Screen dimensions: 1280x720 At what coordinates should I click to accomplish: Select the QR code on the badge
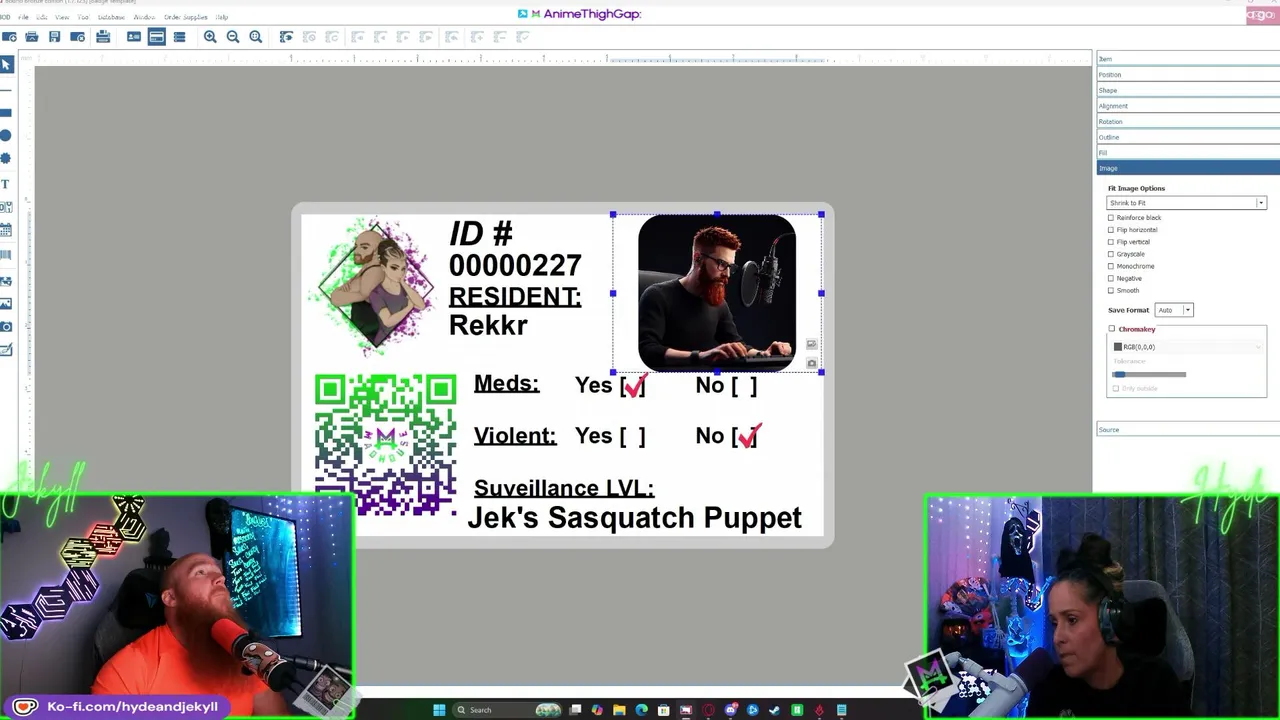(x=386, y=445)
